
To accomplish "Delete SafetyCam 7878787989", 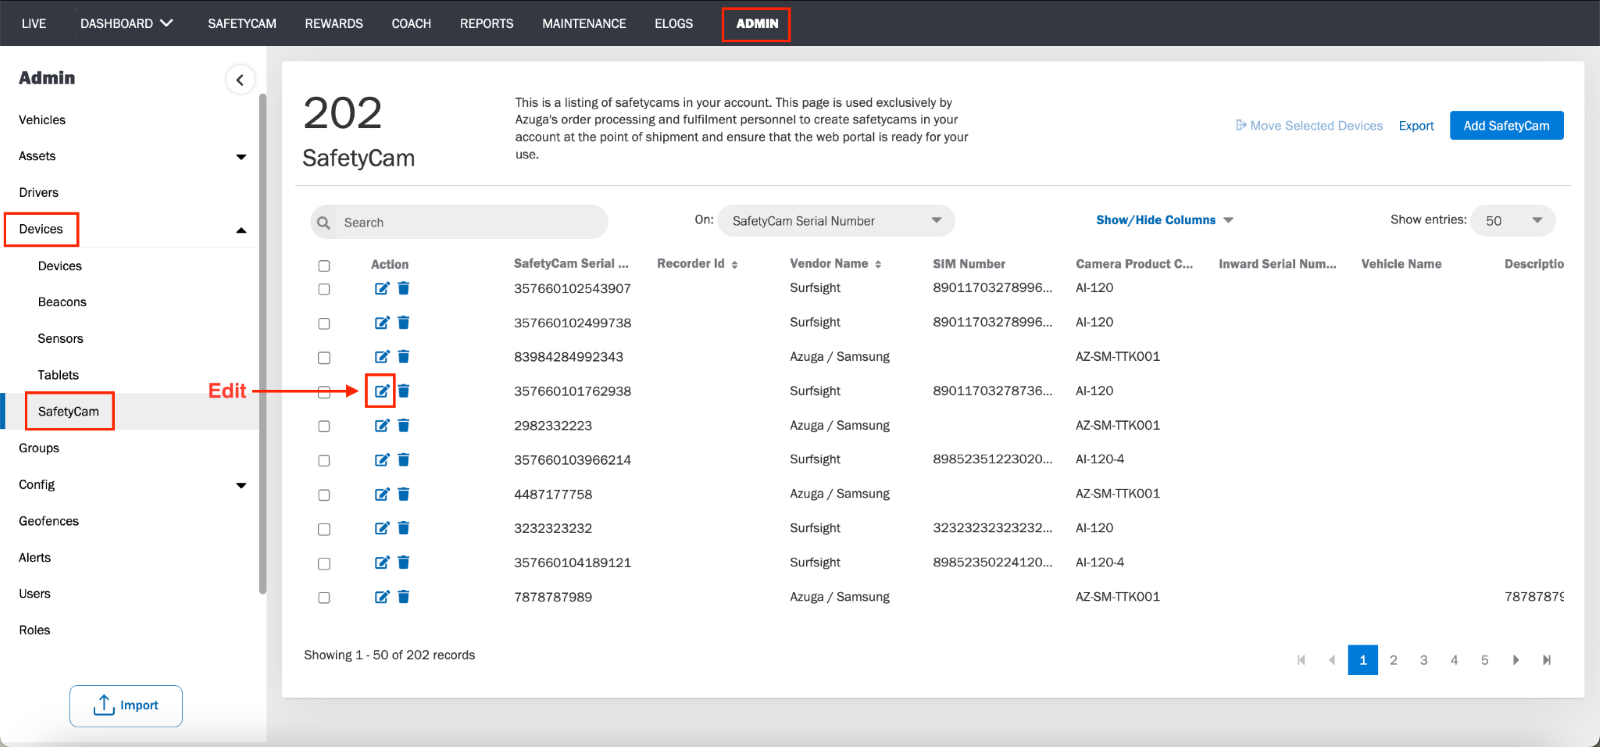I will (404, 597).
